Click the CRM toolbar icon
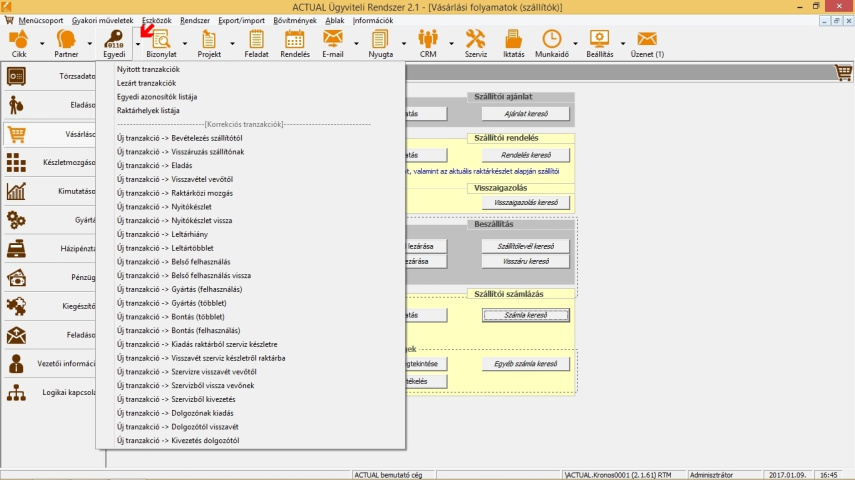This screenshot has width=855, height=480. click(428, 41)
